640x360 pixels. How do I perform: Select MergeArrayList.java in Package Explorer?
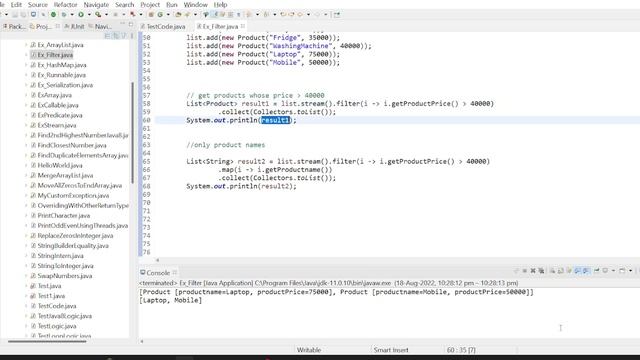pos(65,176)
